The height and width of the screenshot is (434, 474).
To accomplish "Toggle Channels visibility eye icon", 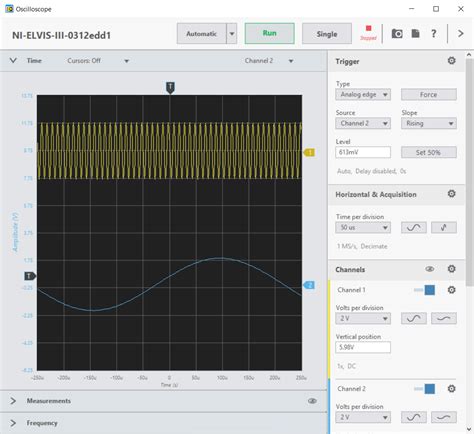I will point(430,269).
